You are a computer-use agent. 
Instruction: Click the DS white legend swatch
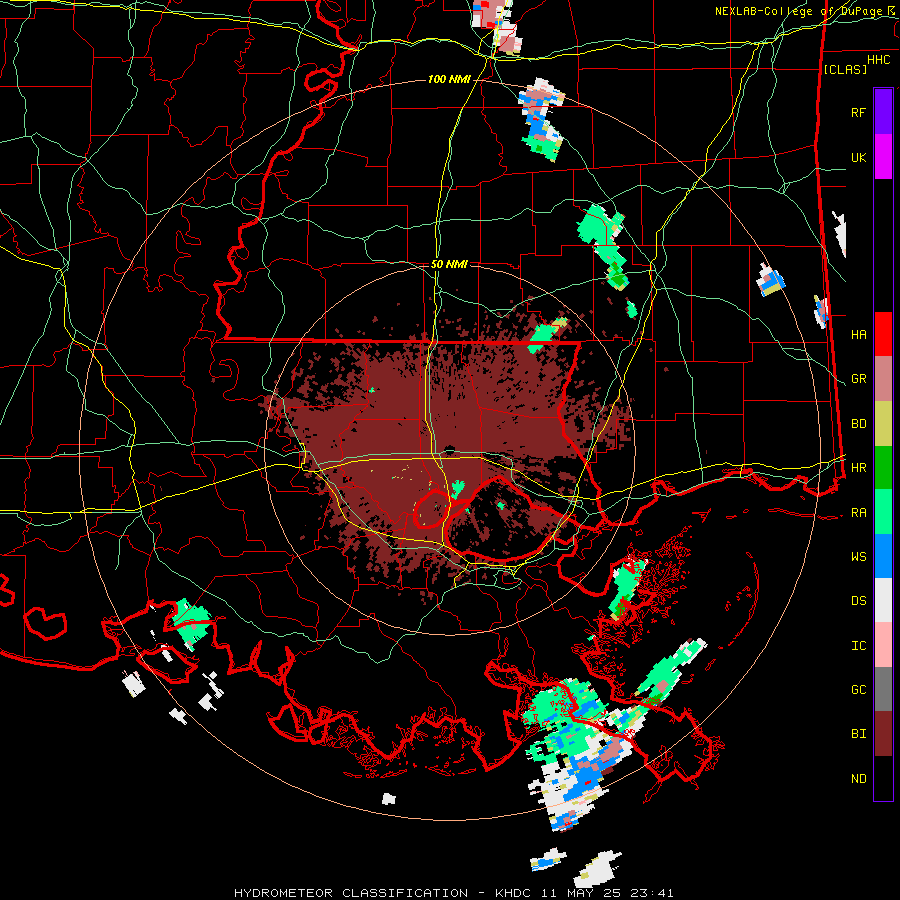pos(883,600)
